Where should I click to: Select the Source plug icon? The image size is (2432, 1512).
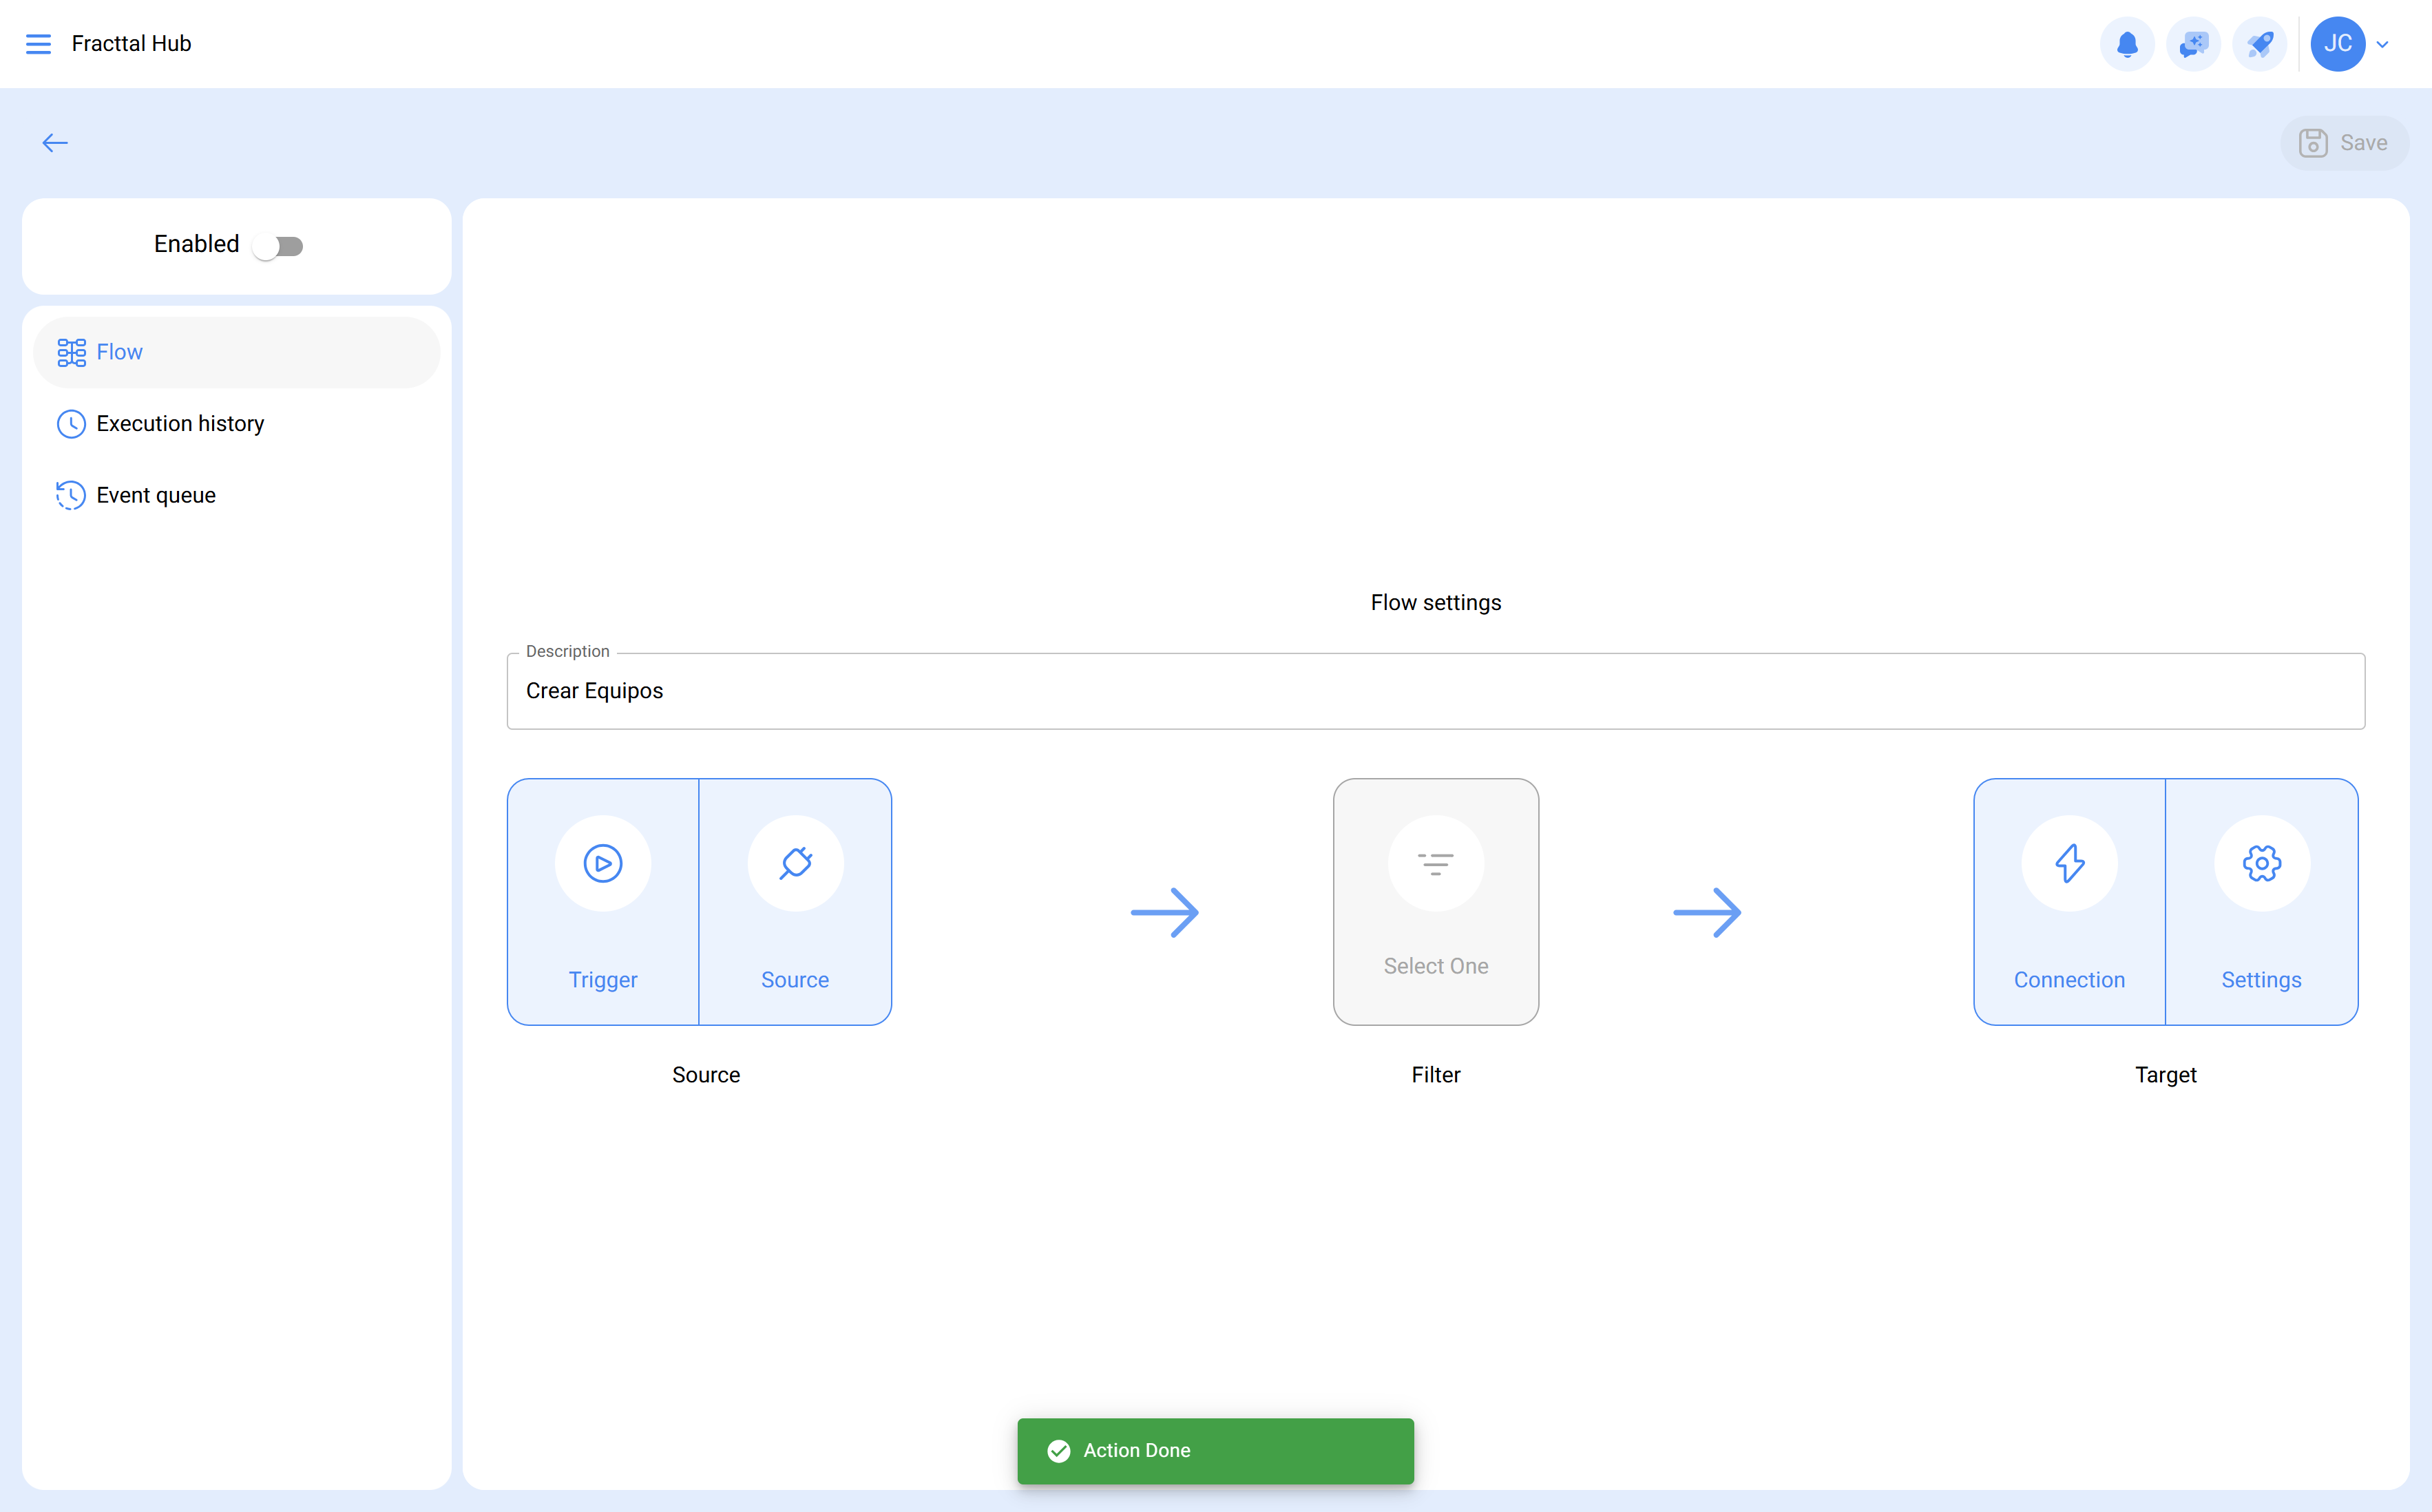795,863
